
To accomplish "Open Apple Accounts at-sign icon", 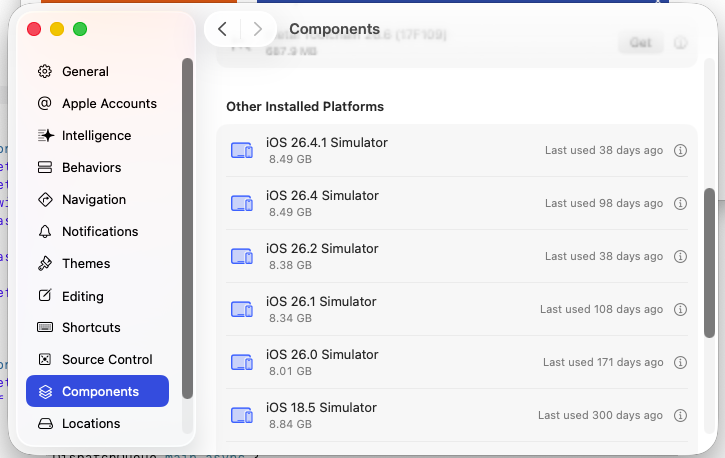I will 45,103.
